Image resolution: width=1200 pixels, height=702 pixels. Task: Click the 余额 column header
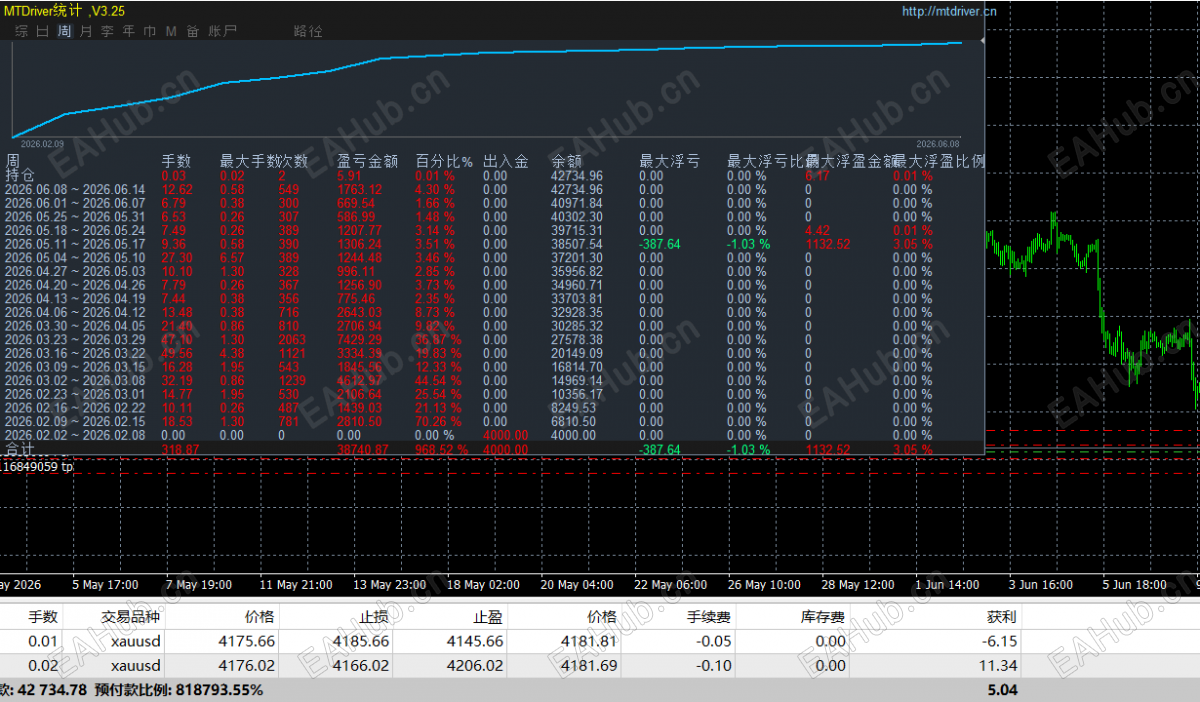click(566, 161)
